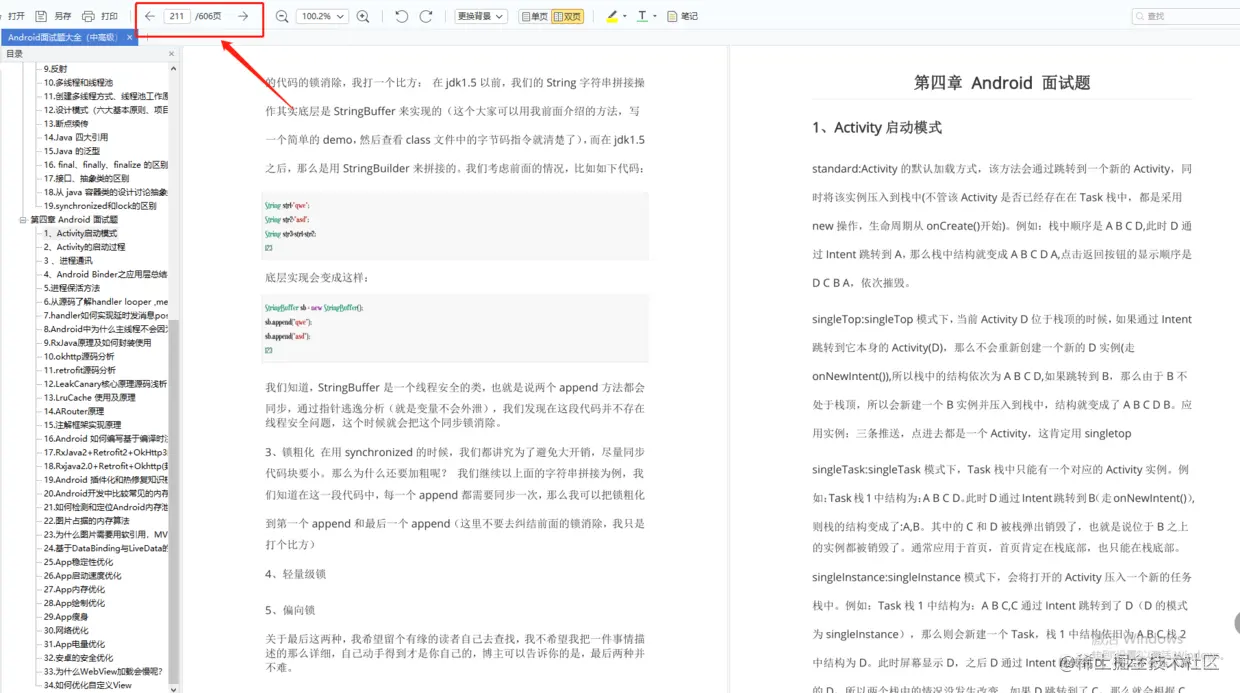Select outline item 4、Android Binder之应用层总结
Viewport: 1240px width, 693px height.
click(x=105, y=274)
